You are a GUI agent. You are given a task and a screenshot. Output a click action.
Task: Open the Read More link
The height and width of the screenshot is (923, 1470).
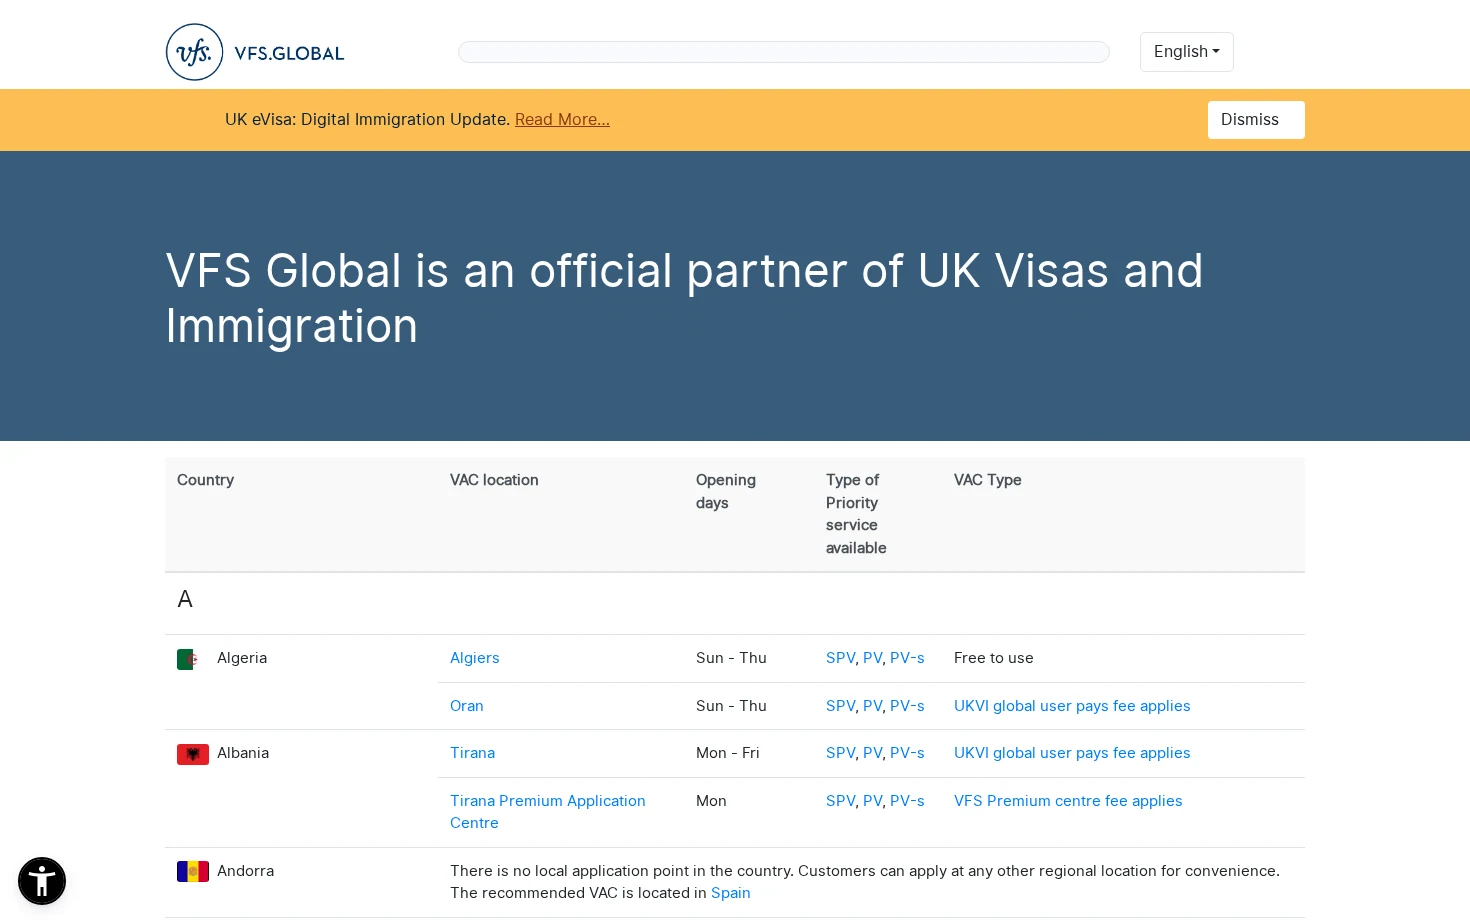[x=562, y=119]
